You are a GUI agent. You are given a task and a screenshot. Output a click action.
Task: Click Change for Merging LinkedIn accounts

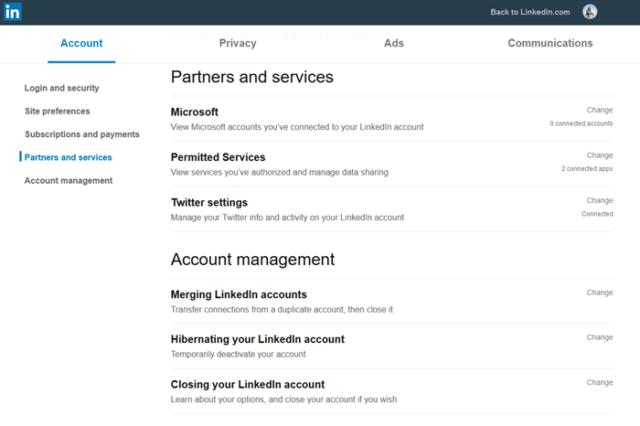599,292
